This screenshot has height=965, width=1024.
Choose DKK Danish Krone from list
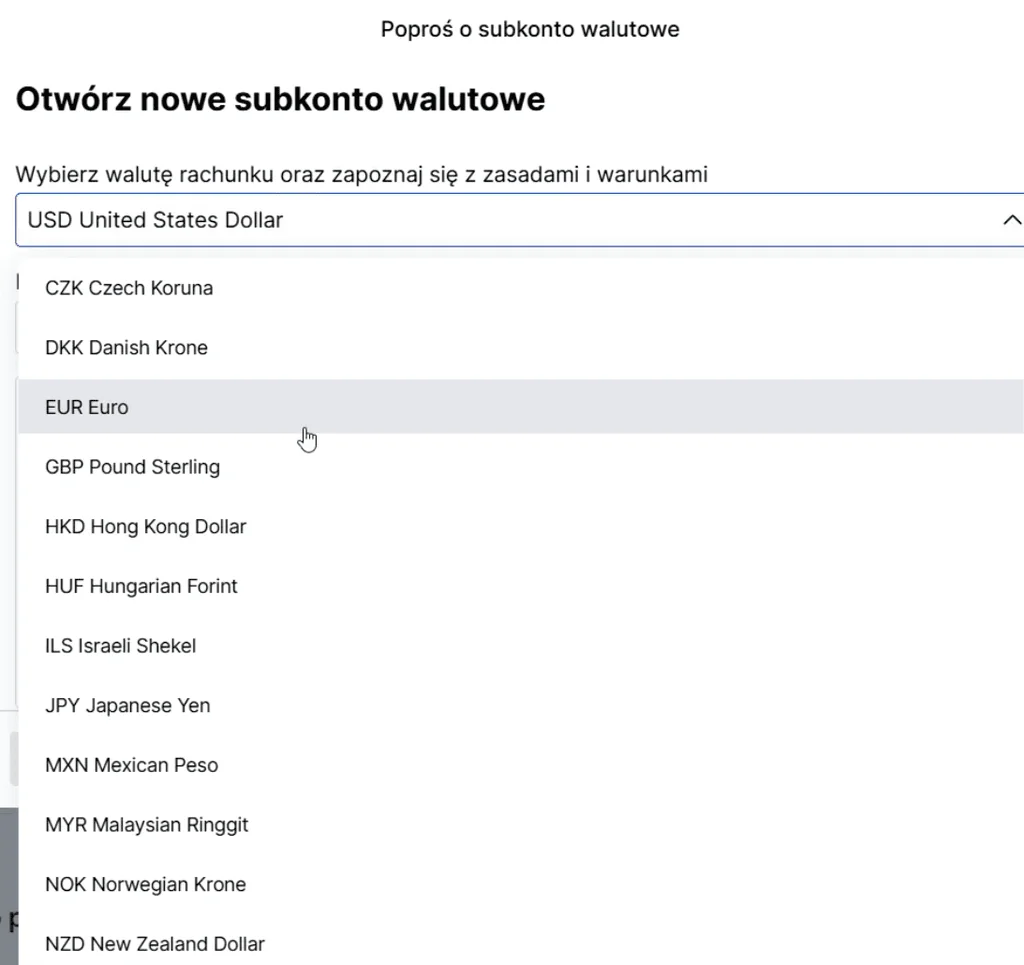point(521,347)
